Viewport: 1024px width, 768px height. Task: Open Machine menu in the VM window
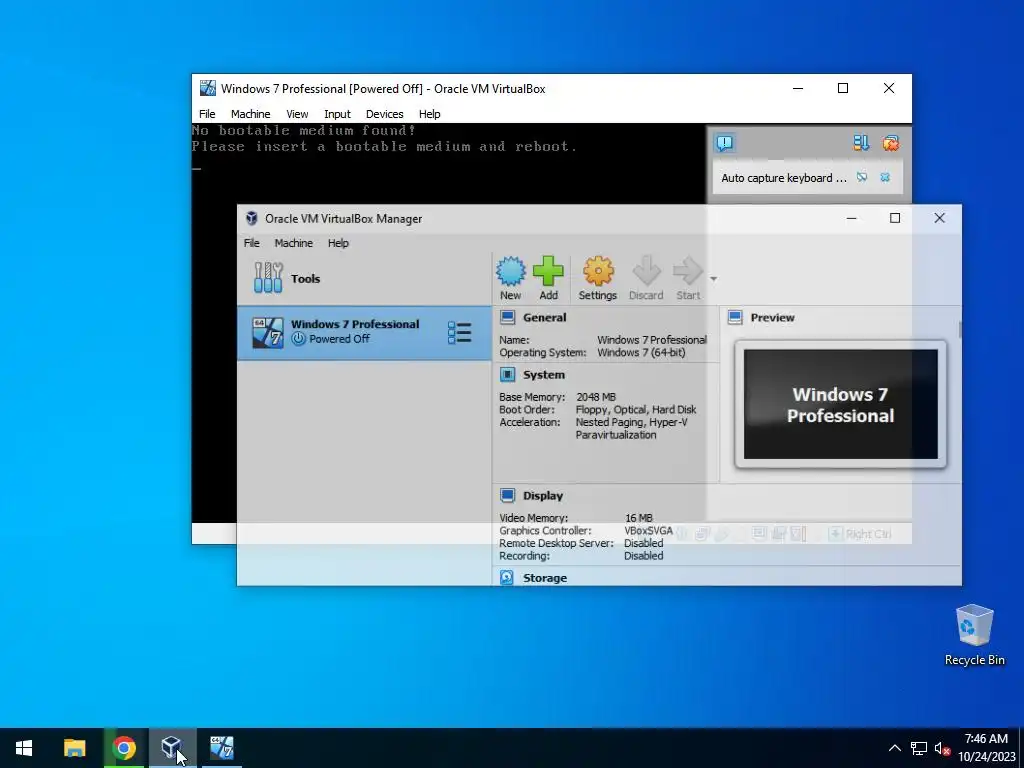point(250,114)
